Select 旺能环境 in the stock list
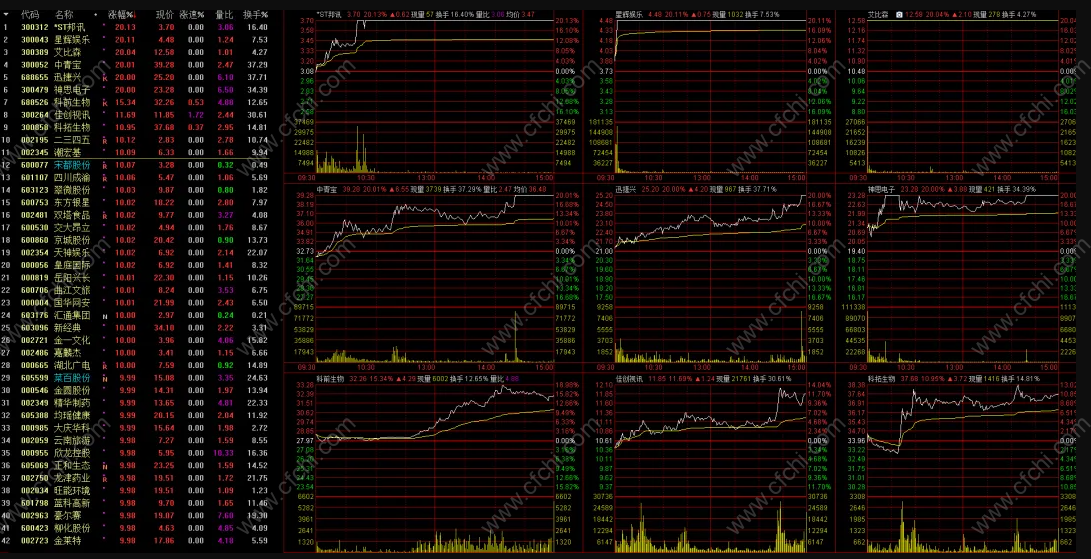Viewport: 1091px width, 559px height. (72, 491)
